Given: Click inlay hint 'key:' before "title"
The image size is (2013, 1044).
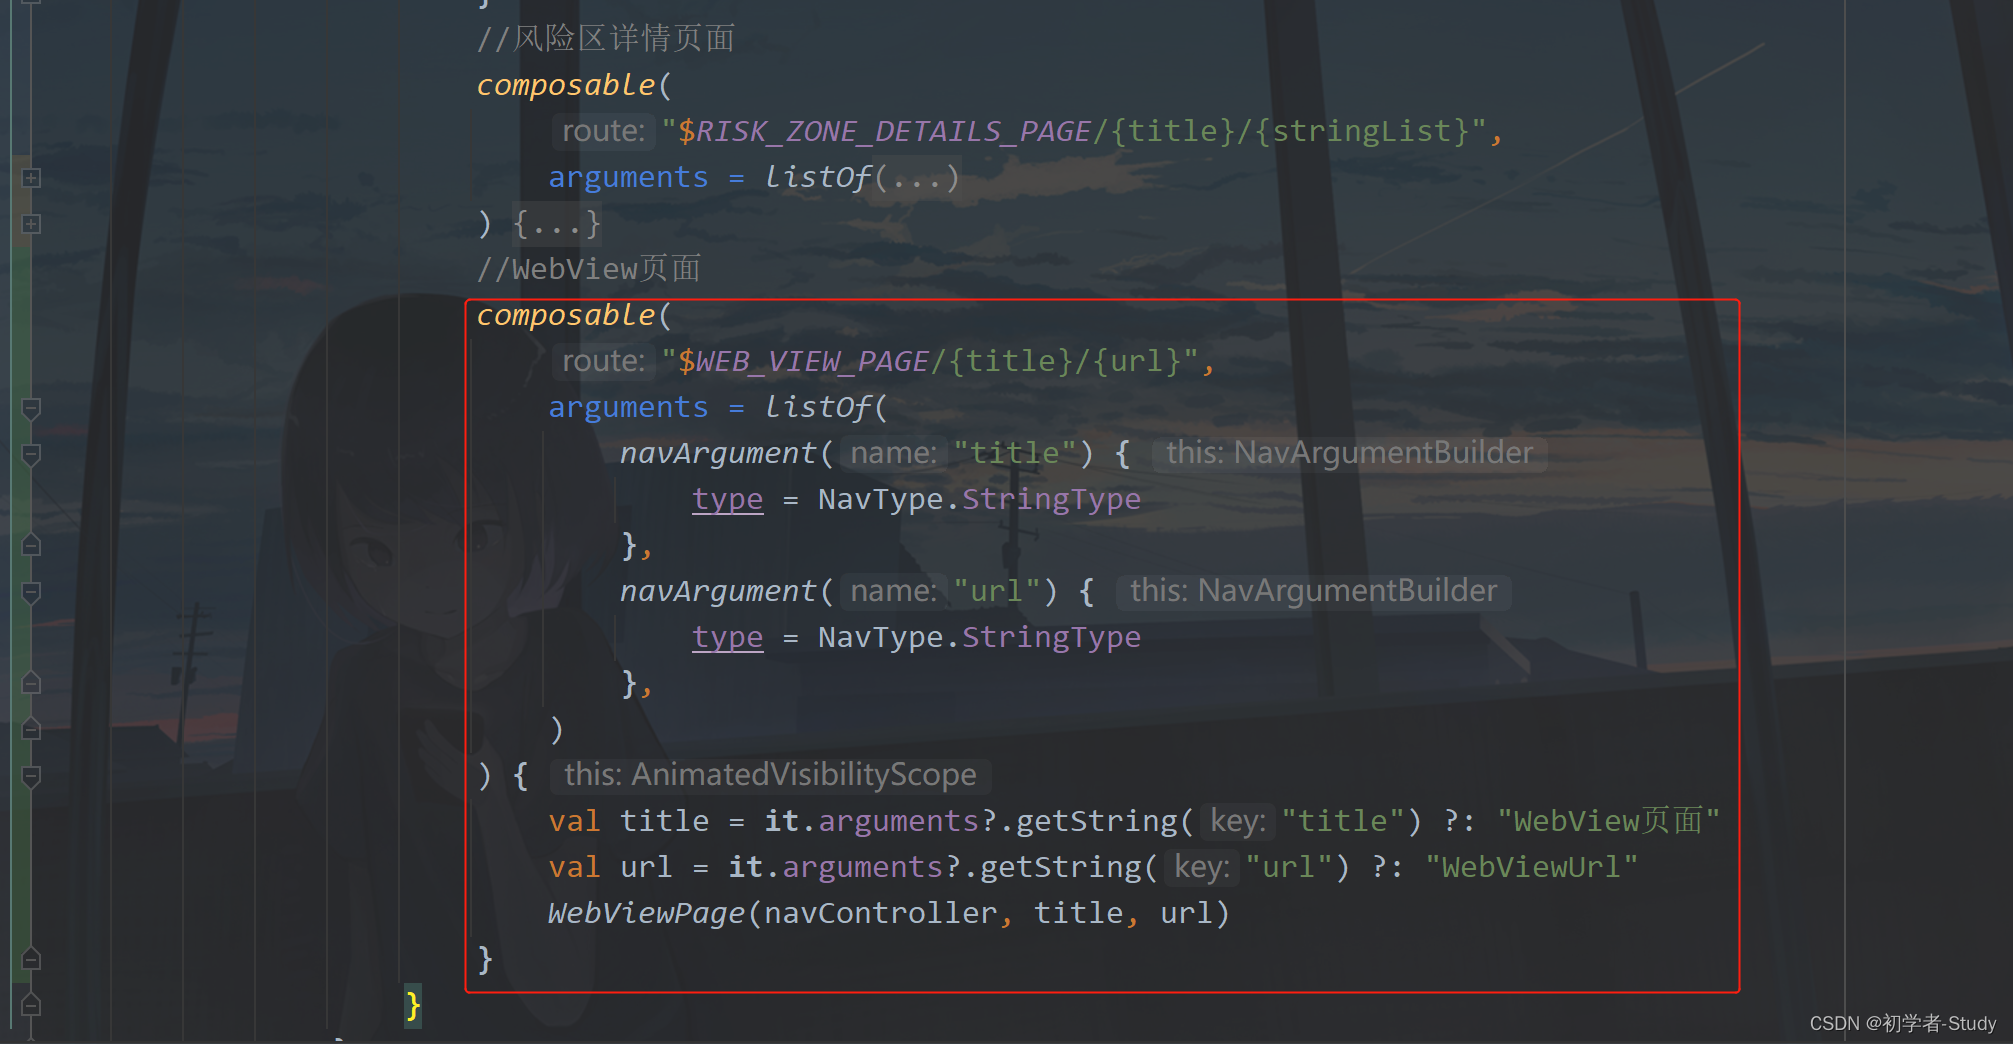Looking at the screenshot, I should coord(1238,822).
